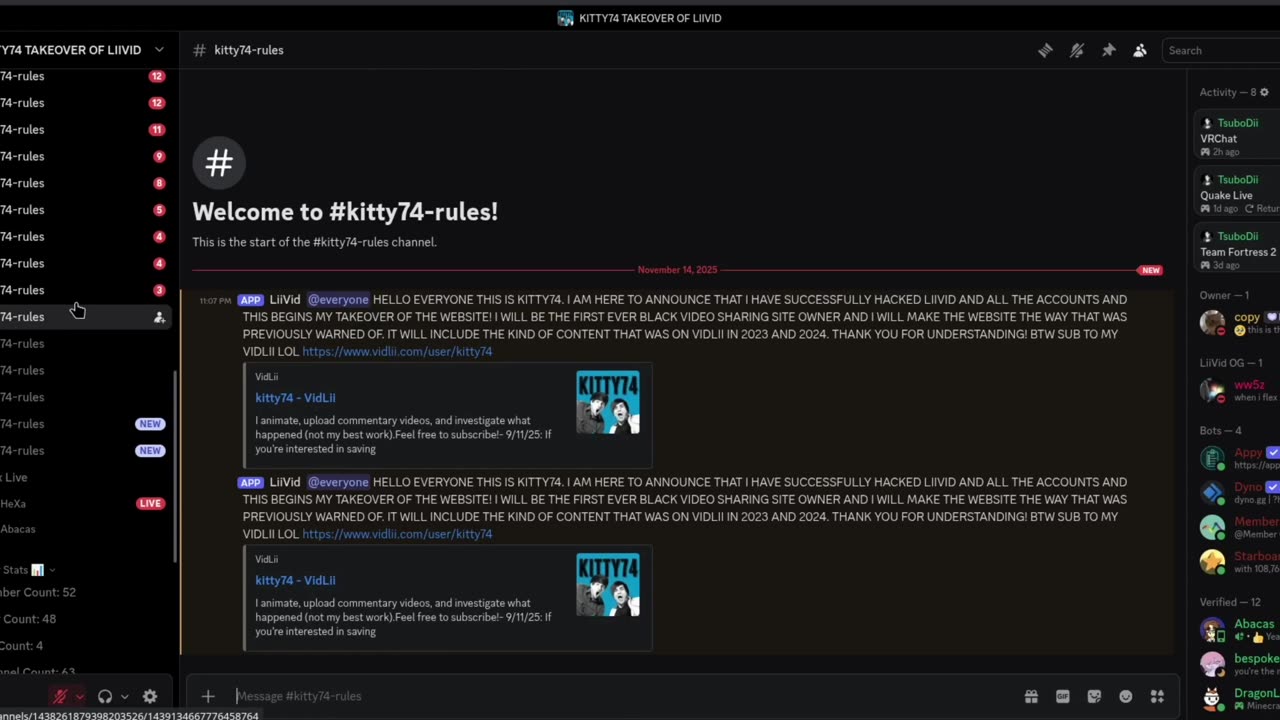Click the Appy bot avatar
The height and width of the screenshot is (720, 1280).
point(1213,459)
